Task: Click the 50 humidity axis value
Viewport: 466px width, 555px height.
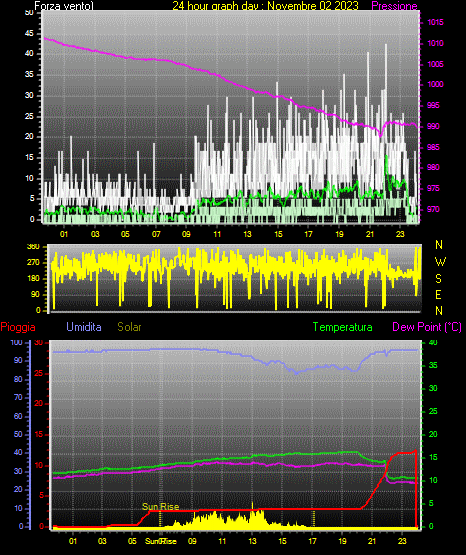Action: coord(18,434)
